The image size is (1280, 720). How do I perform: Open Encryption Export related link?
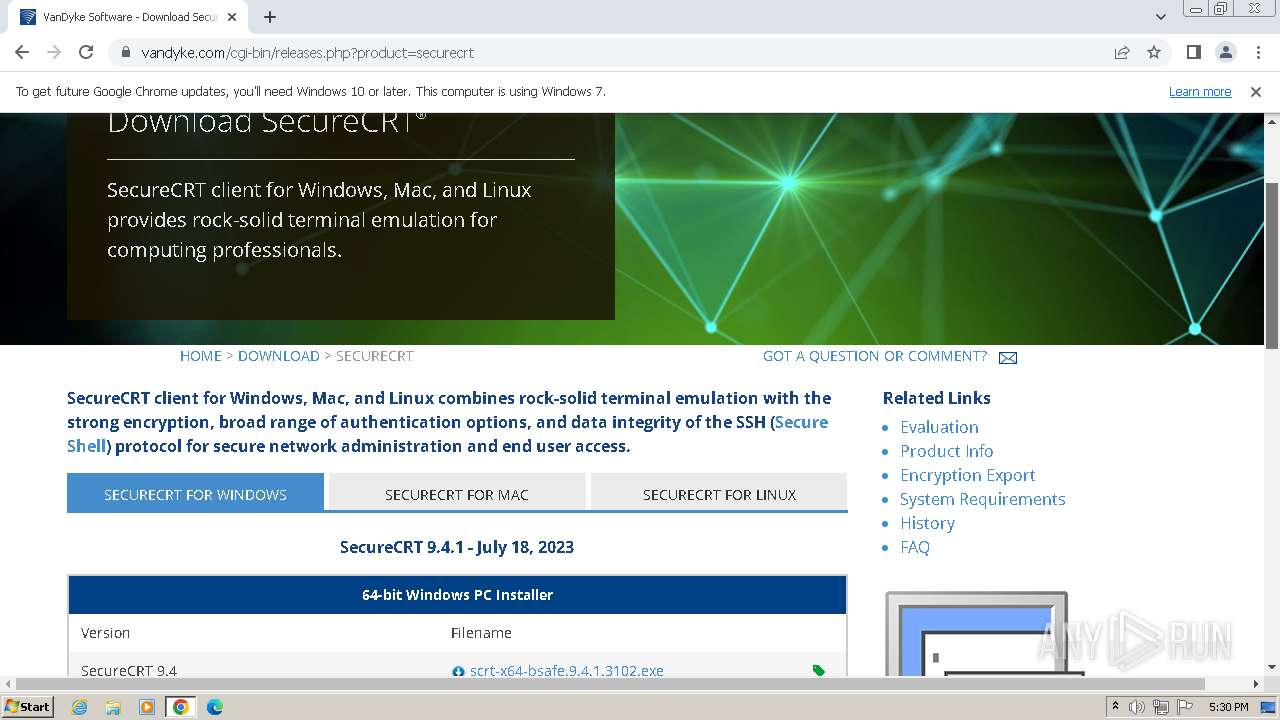967,475
